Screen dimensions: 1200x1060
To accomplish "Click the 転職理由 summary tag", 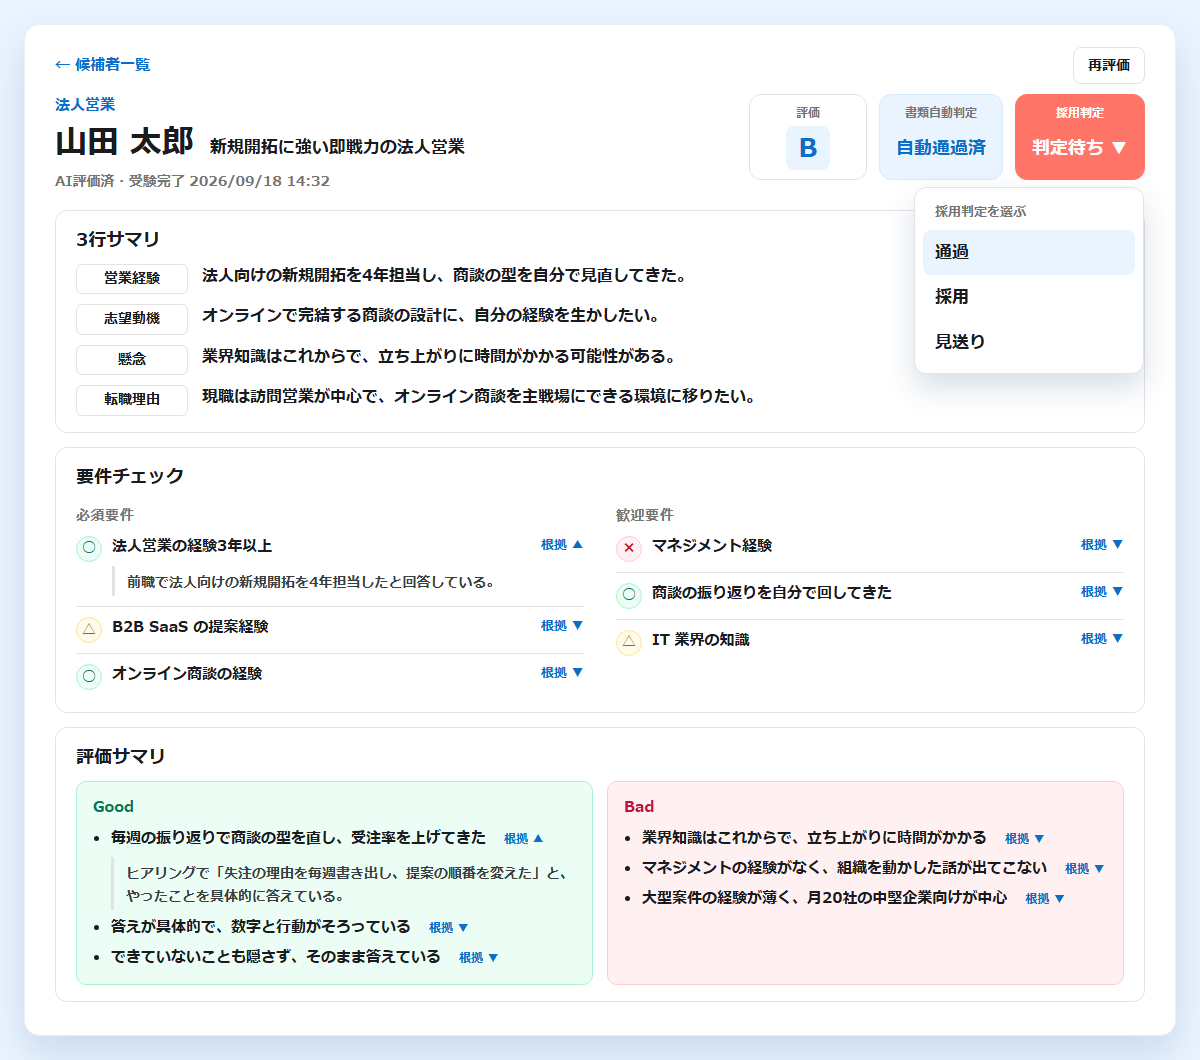I will [132, 399].
